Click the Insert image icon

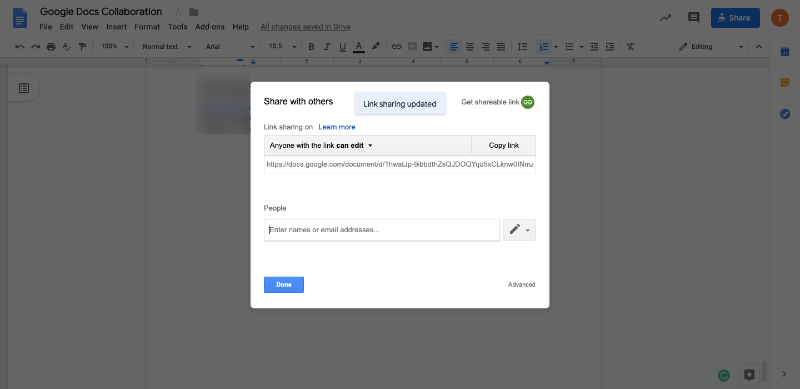point(428,46)
